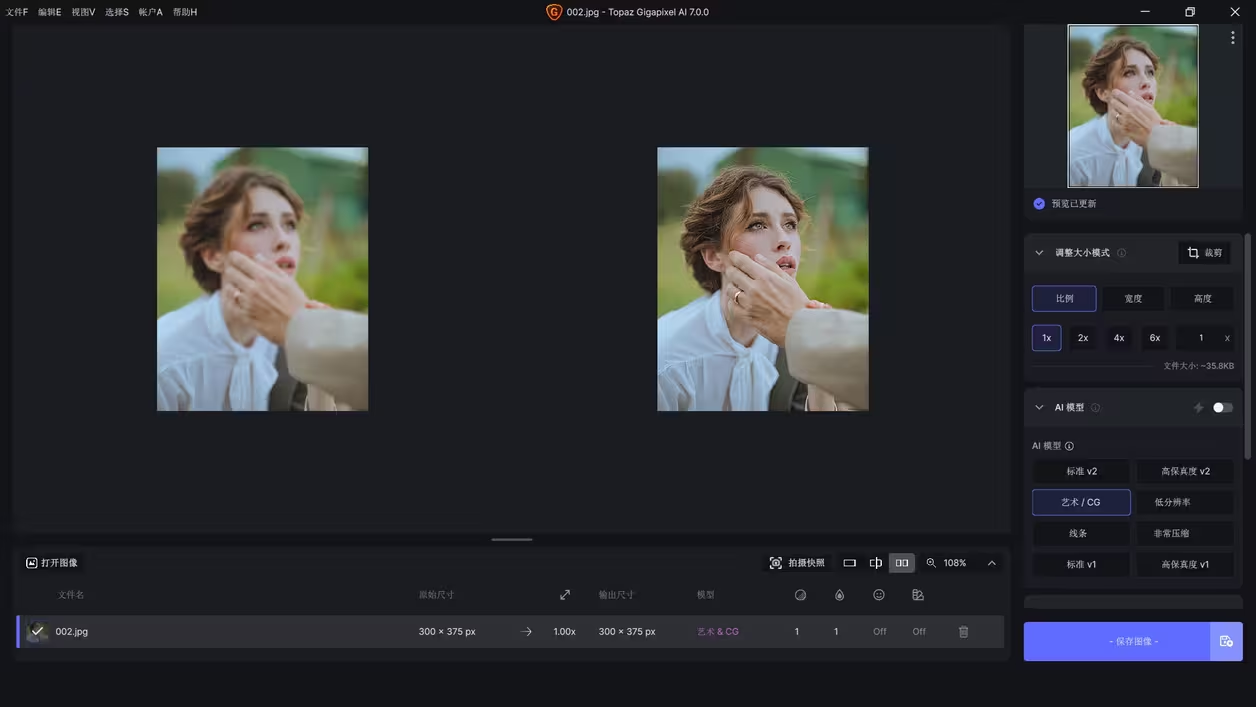1256x707 pixels.
Task: Click the 打开图像 open image button
Action: click(52, 563)
